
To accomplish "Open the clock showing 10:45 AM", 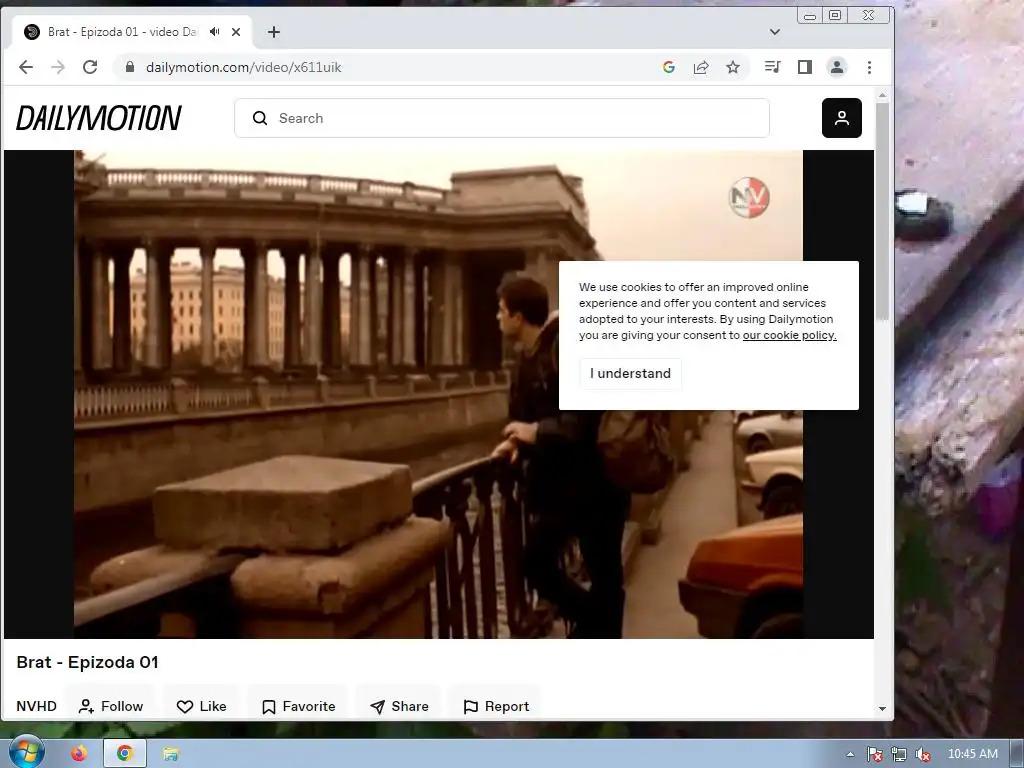I will click(x=972, y=754).
